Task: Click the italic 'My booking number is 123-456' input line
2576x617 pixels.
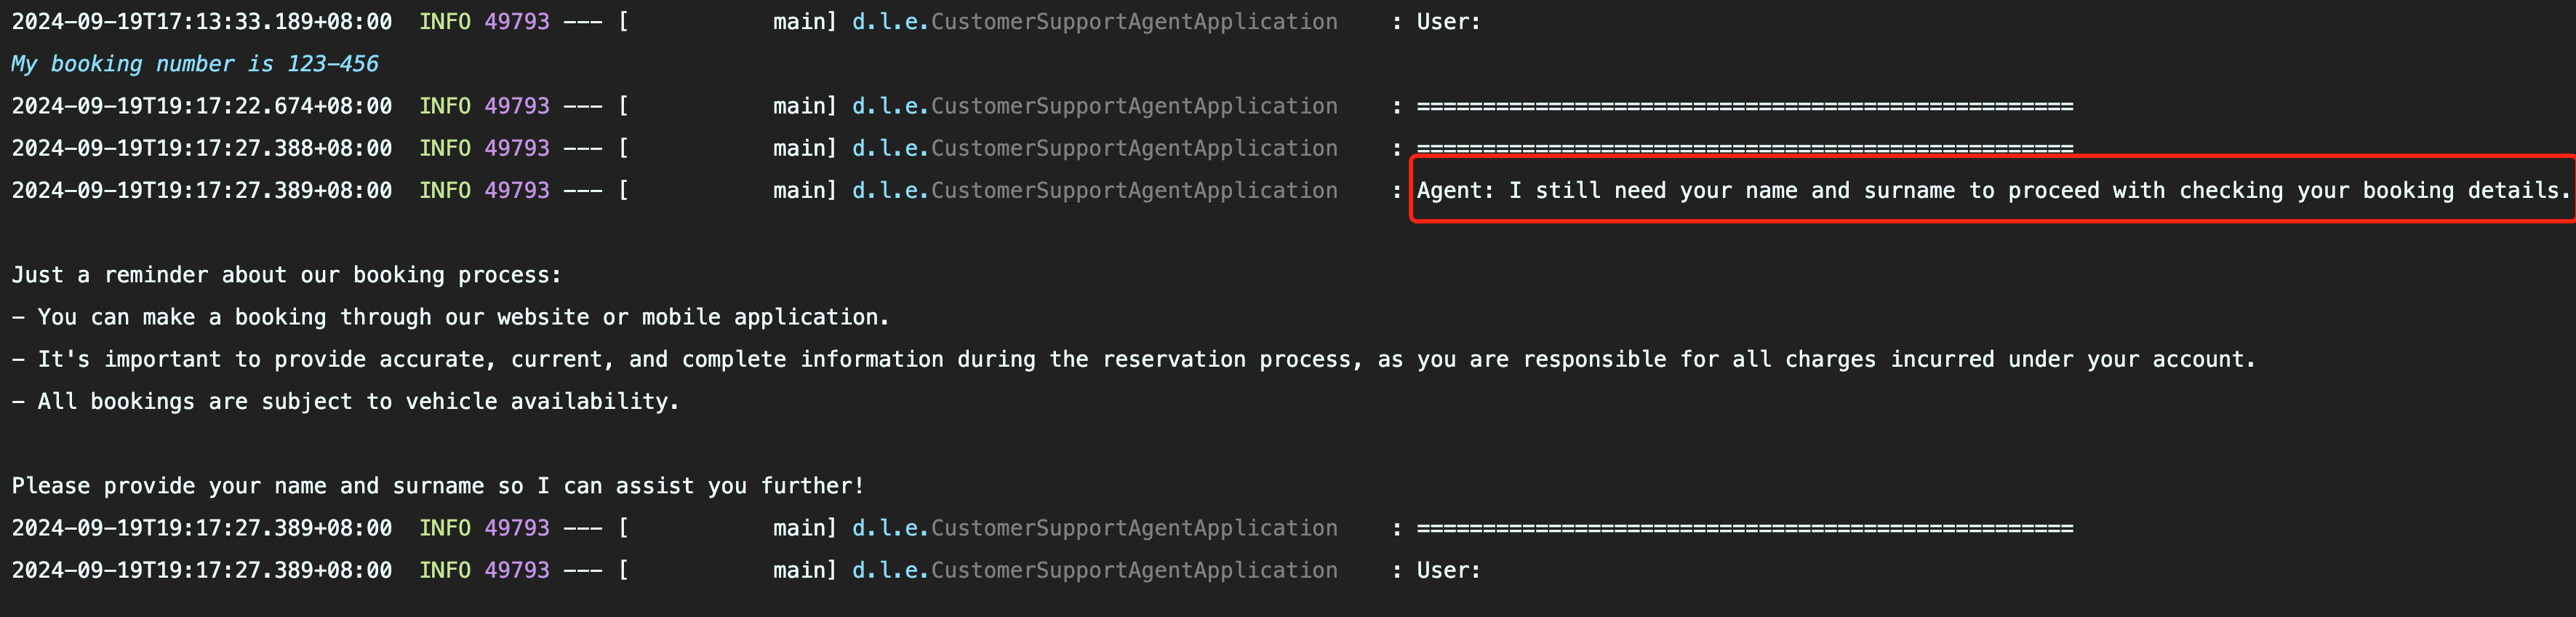Action: pyautogui.click(x=195, y=64)
